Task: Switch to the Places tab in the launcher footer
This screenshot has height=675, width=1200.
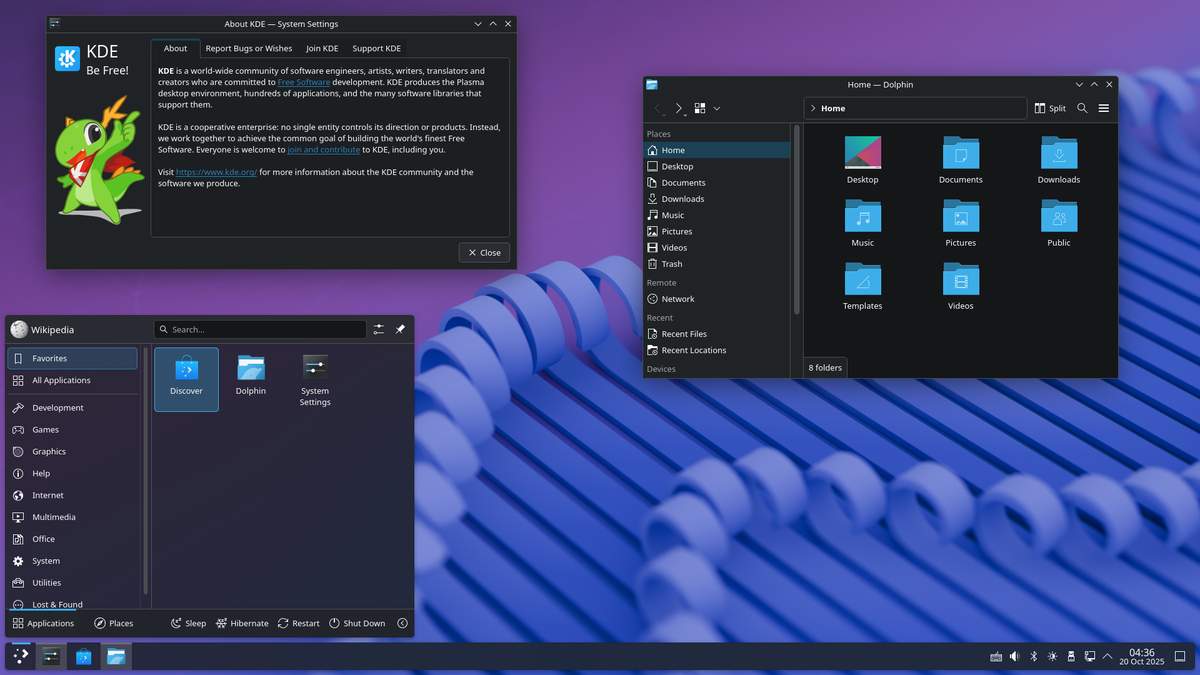Action: (113, 623)
